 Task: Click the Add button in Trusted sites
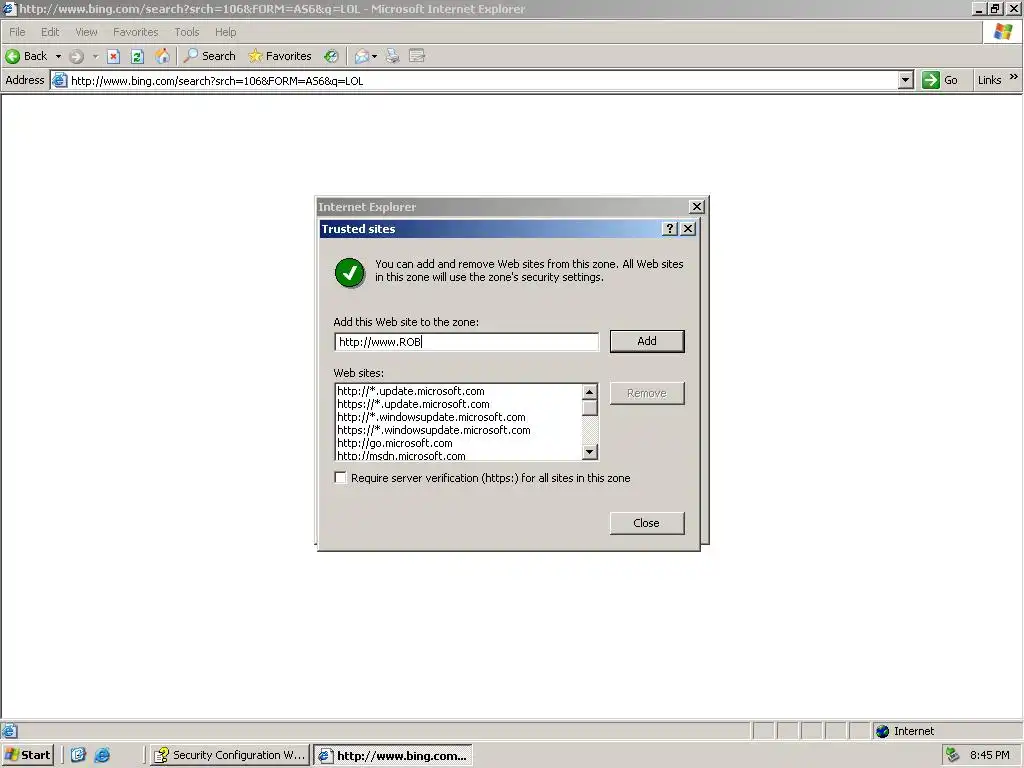point(647,341)
